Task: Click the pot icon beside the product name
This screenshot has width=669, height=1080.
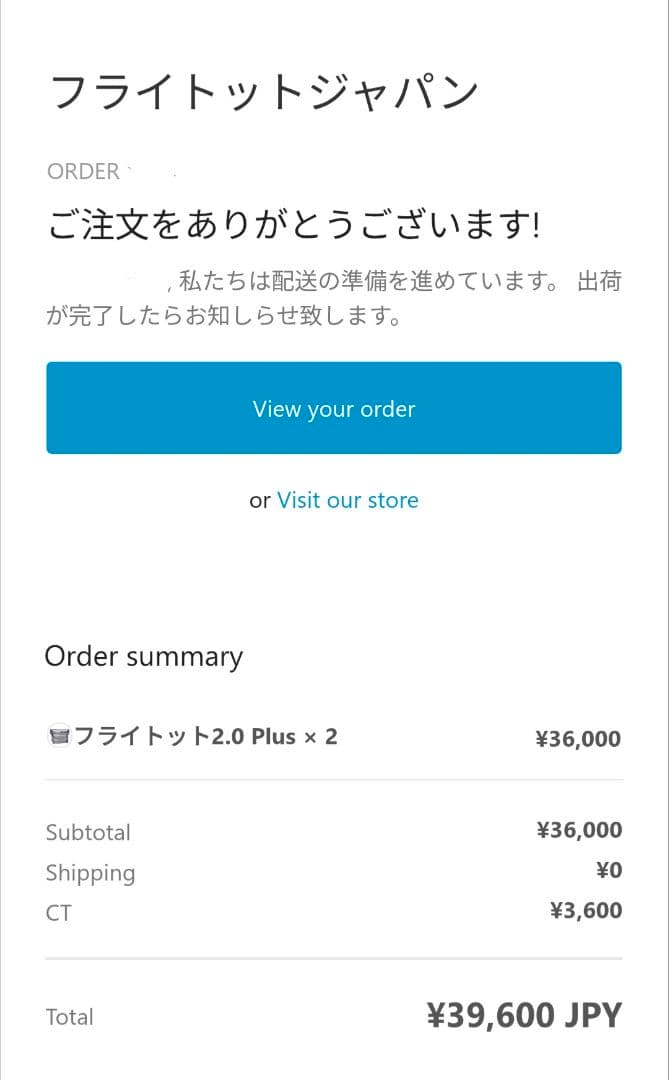Action: point(59,736)
